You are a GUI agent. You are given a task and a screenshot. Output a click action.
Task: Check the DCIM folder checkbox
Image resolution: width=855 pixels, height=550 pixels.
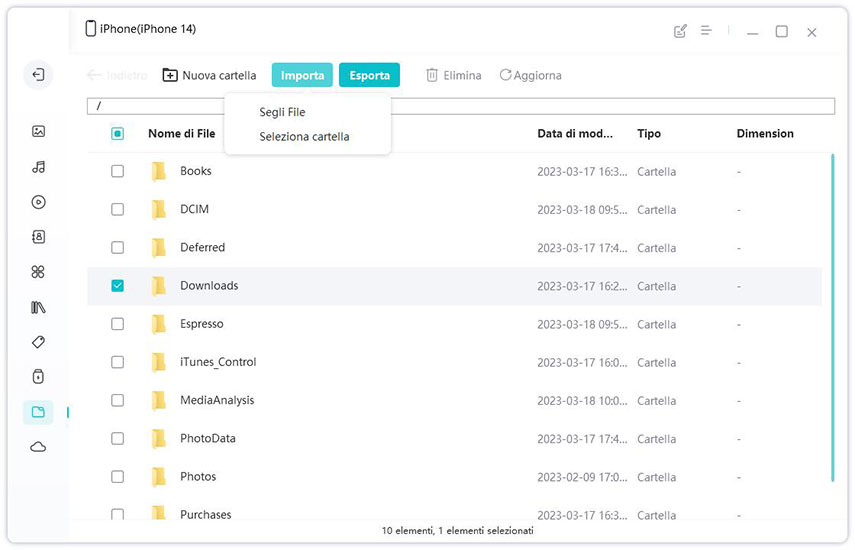[x=118, y=210]
